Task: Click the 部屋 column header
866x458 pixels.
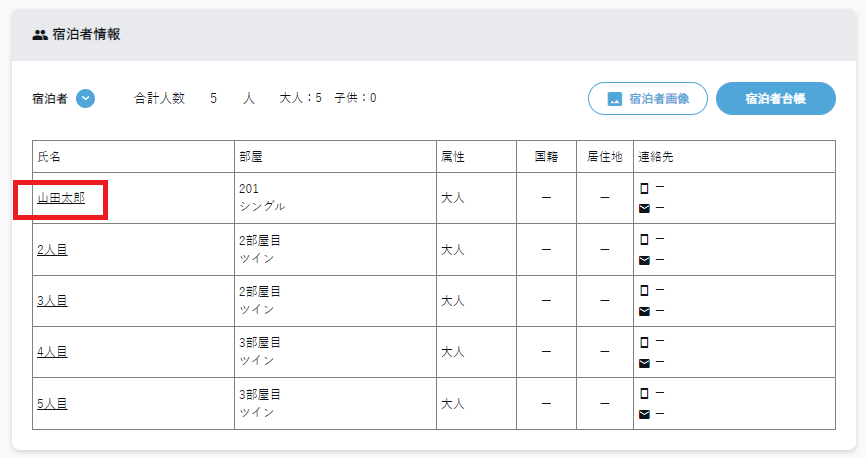Action: (x=251, y=157)
